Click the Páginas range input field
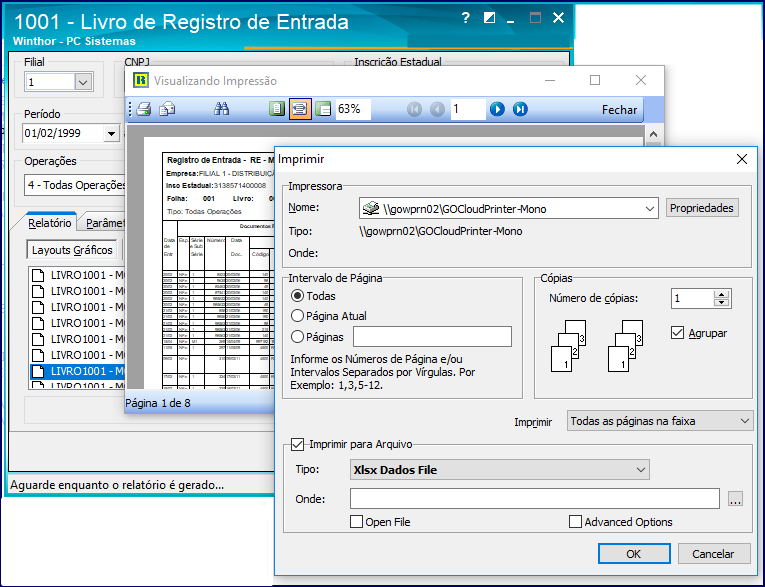This screenshot has height=587, width=765. pyautogui.click(x=432, y=337)
